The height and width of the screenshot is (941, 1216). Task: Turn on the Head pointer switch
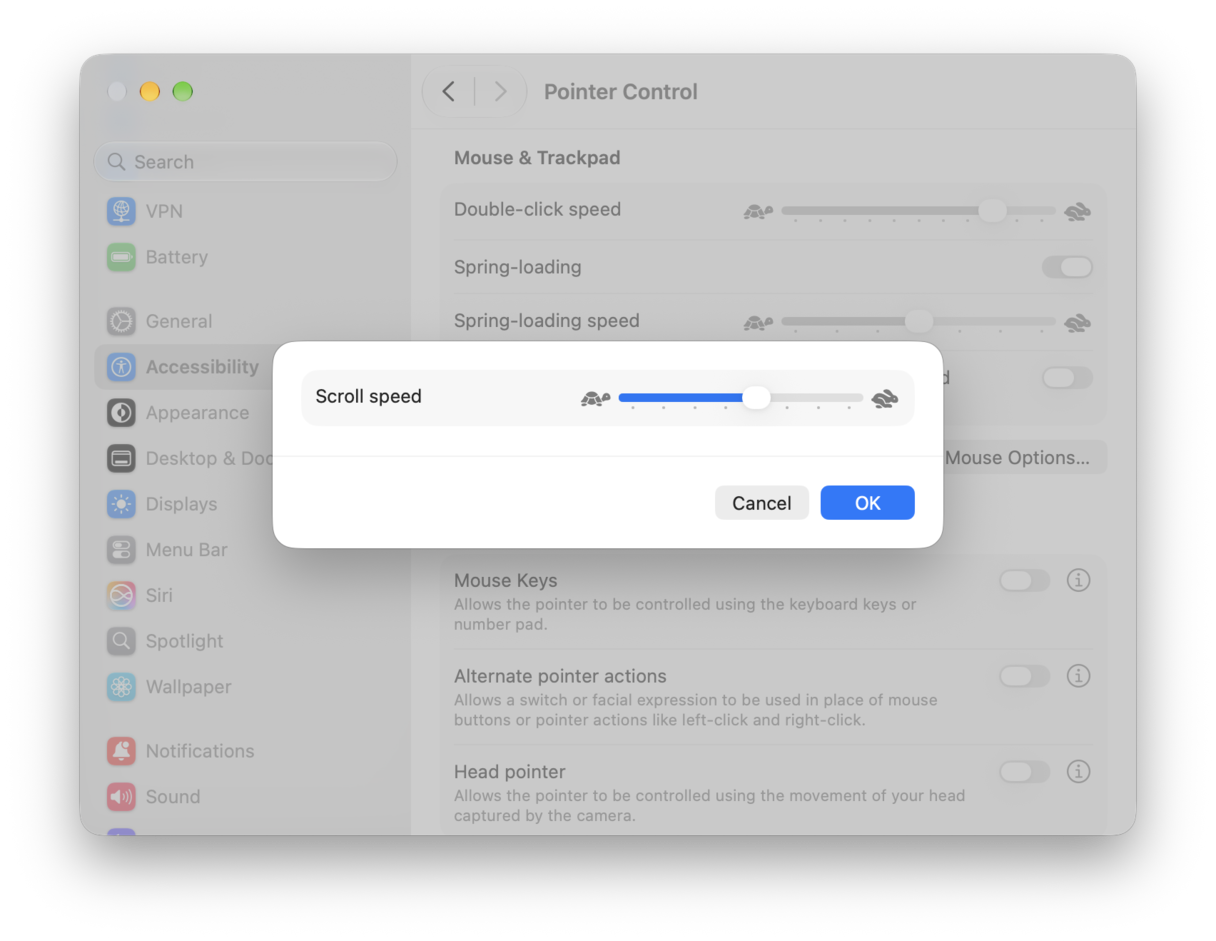[1024, 772]
